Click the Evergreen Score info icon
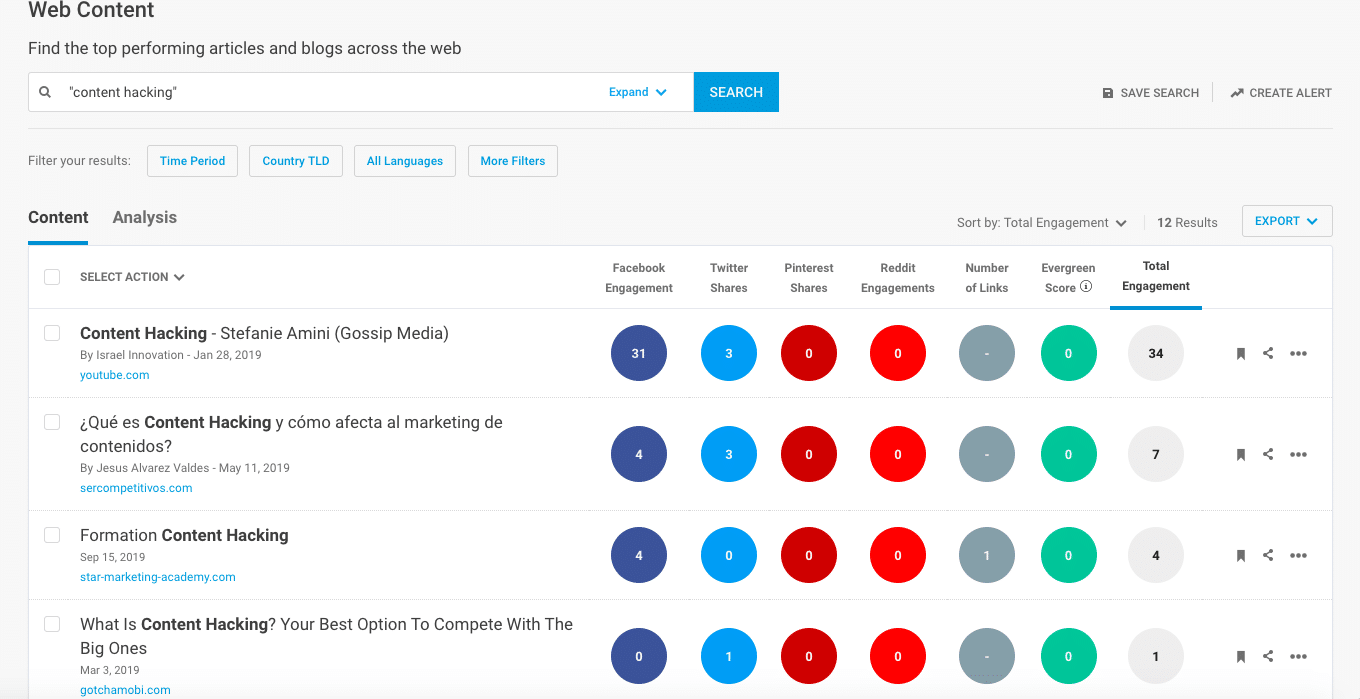This screenshot has height=699, width=1360. click(x=1086, y=287)
